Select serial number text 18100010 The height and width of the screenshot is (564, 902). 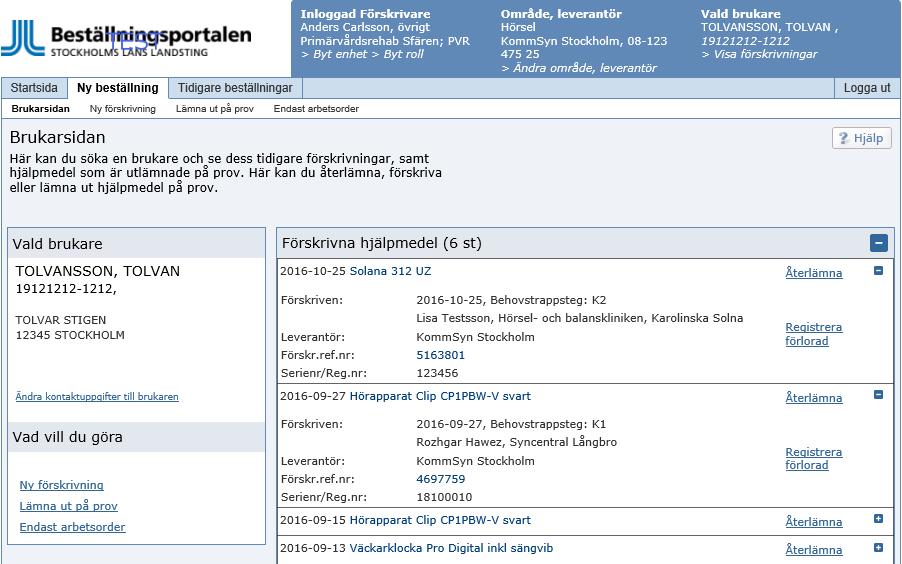[x=444, y=497]
